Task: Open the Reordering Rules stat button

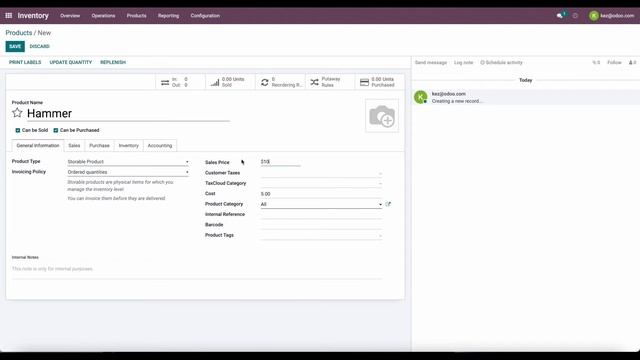Action: tap(280, 82)
